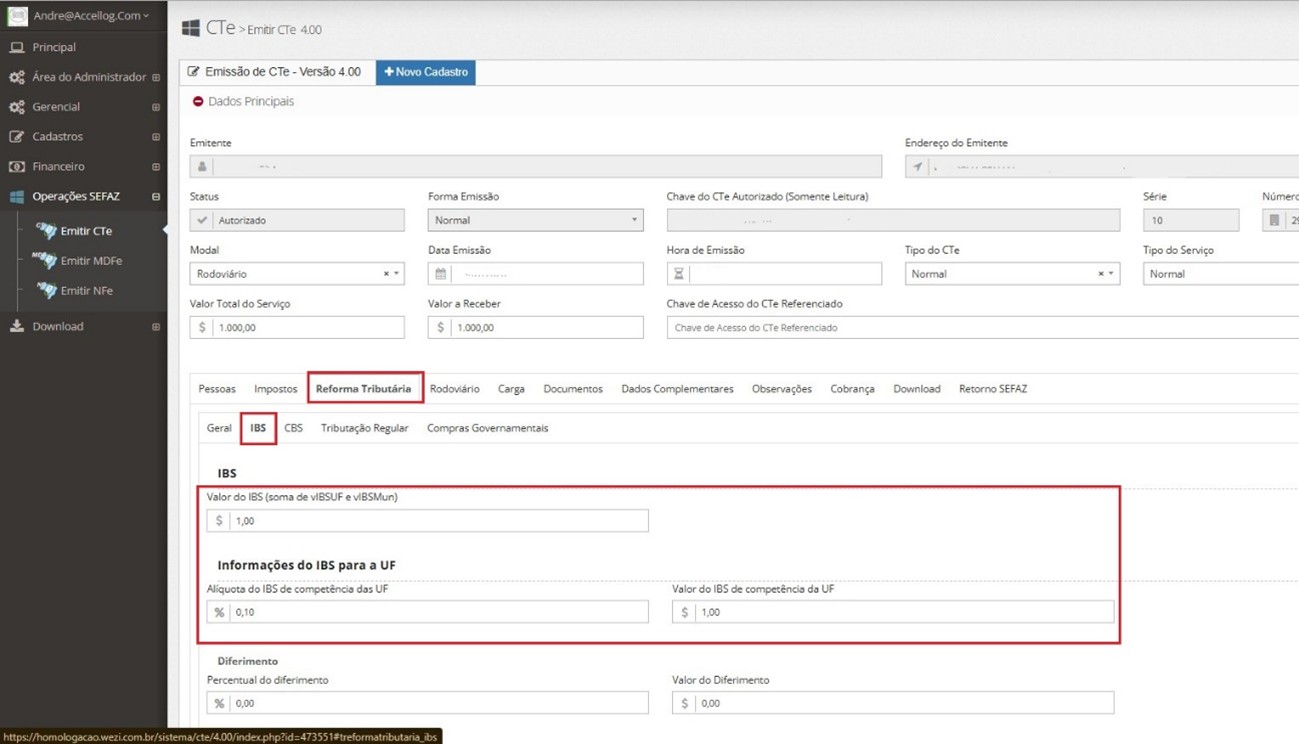Clear the Modal selection with the x
The image size is (1299, 744).
click(x=386, y=274)
